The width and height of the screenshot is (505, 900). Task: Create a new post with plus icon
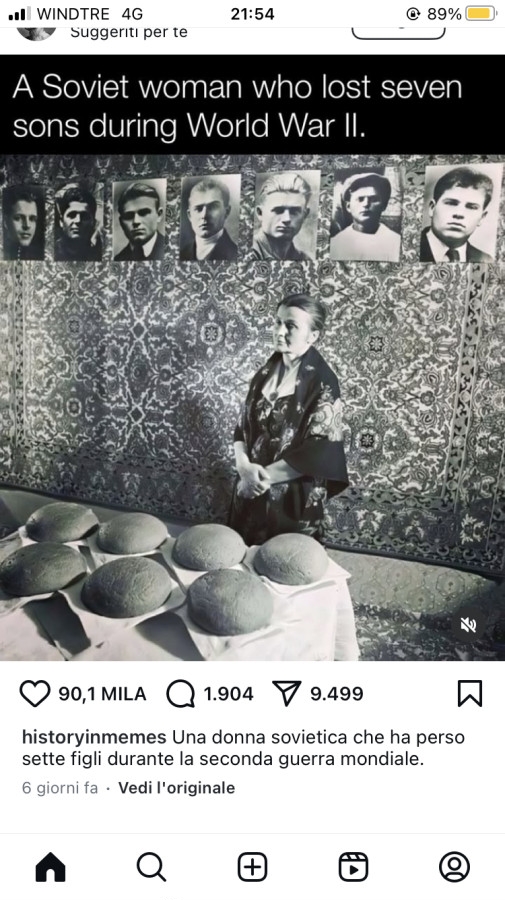252,867
